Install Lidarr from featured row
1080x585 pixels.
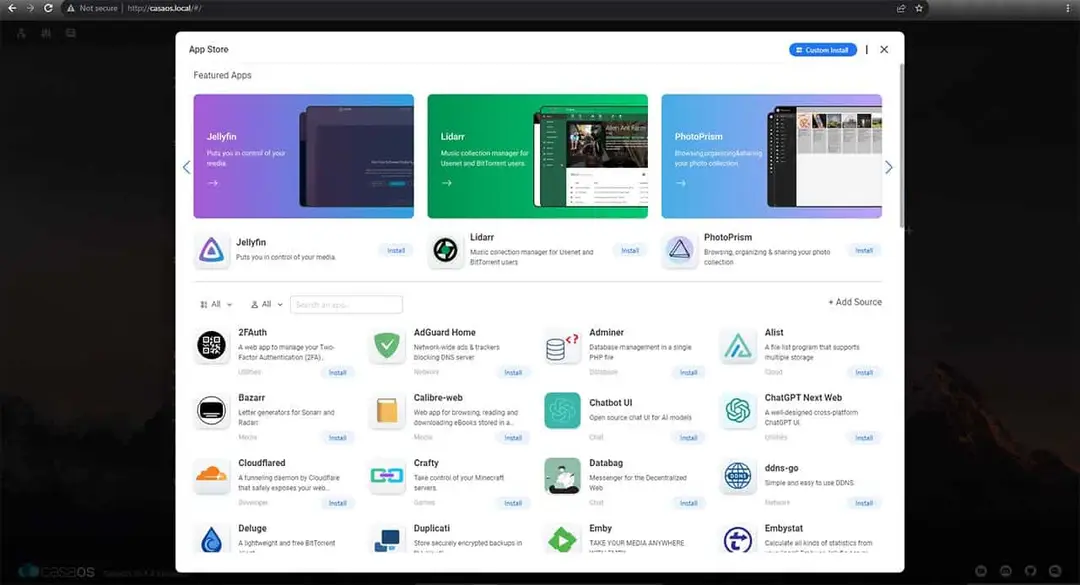(x=630, y=251)
